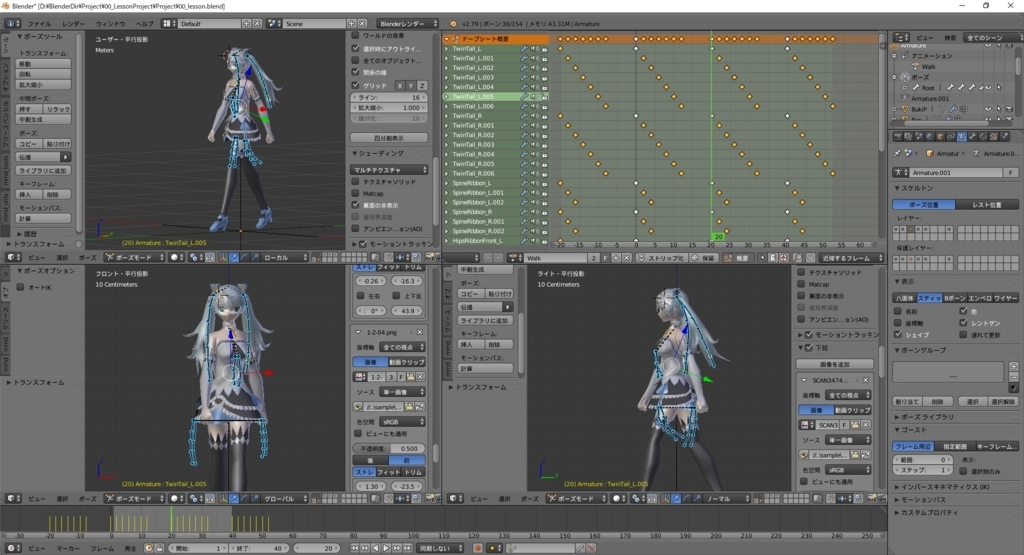Adjust the Opacity 0.500 slider
The width and height of the screenshot is (1024, 555).
(x=389, y=449)
